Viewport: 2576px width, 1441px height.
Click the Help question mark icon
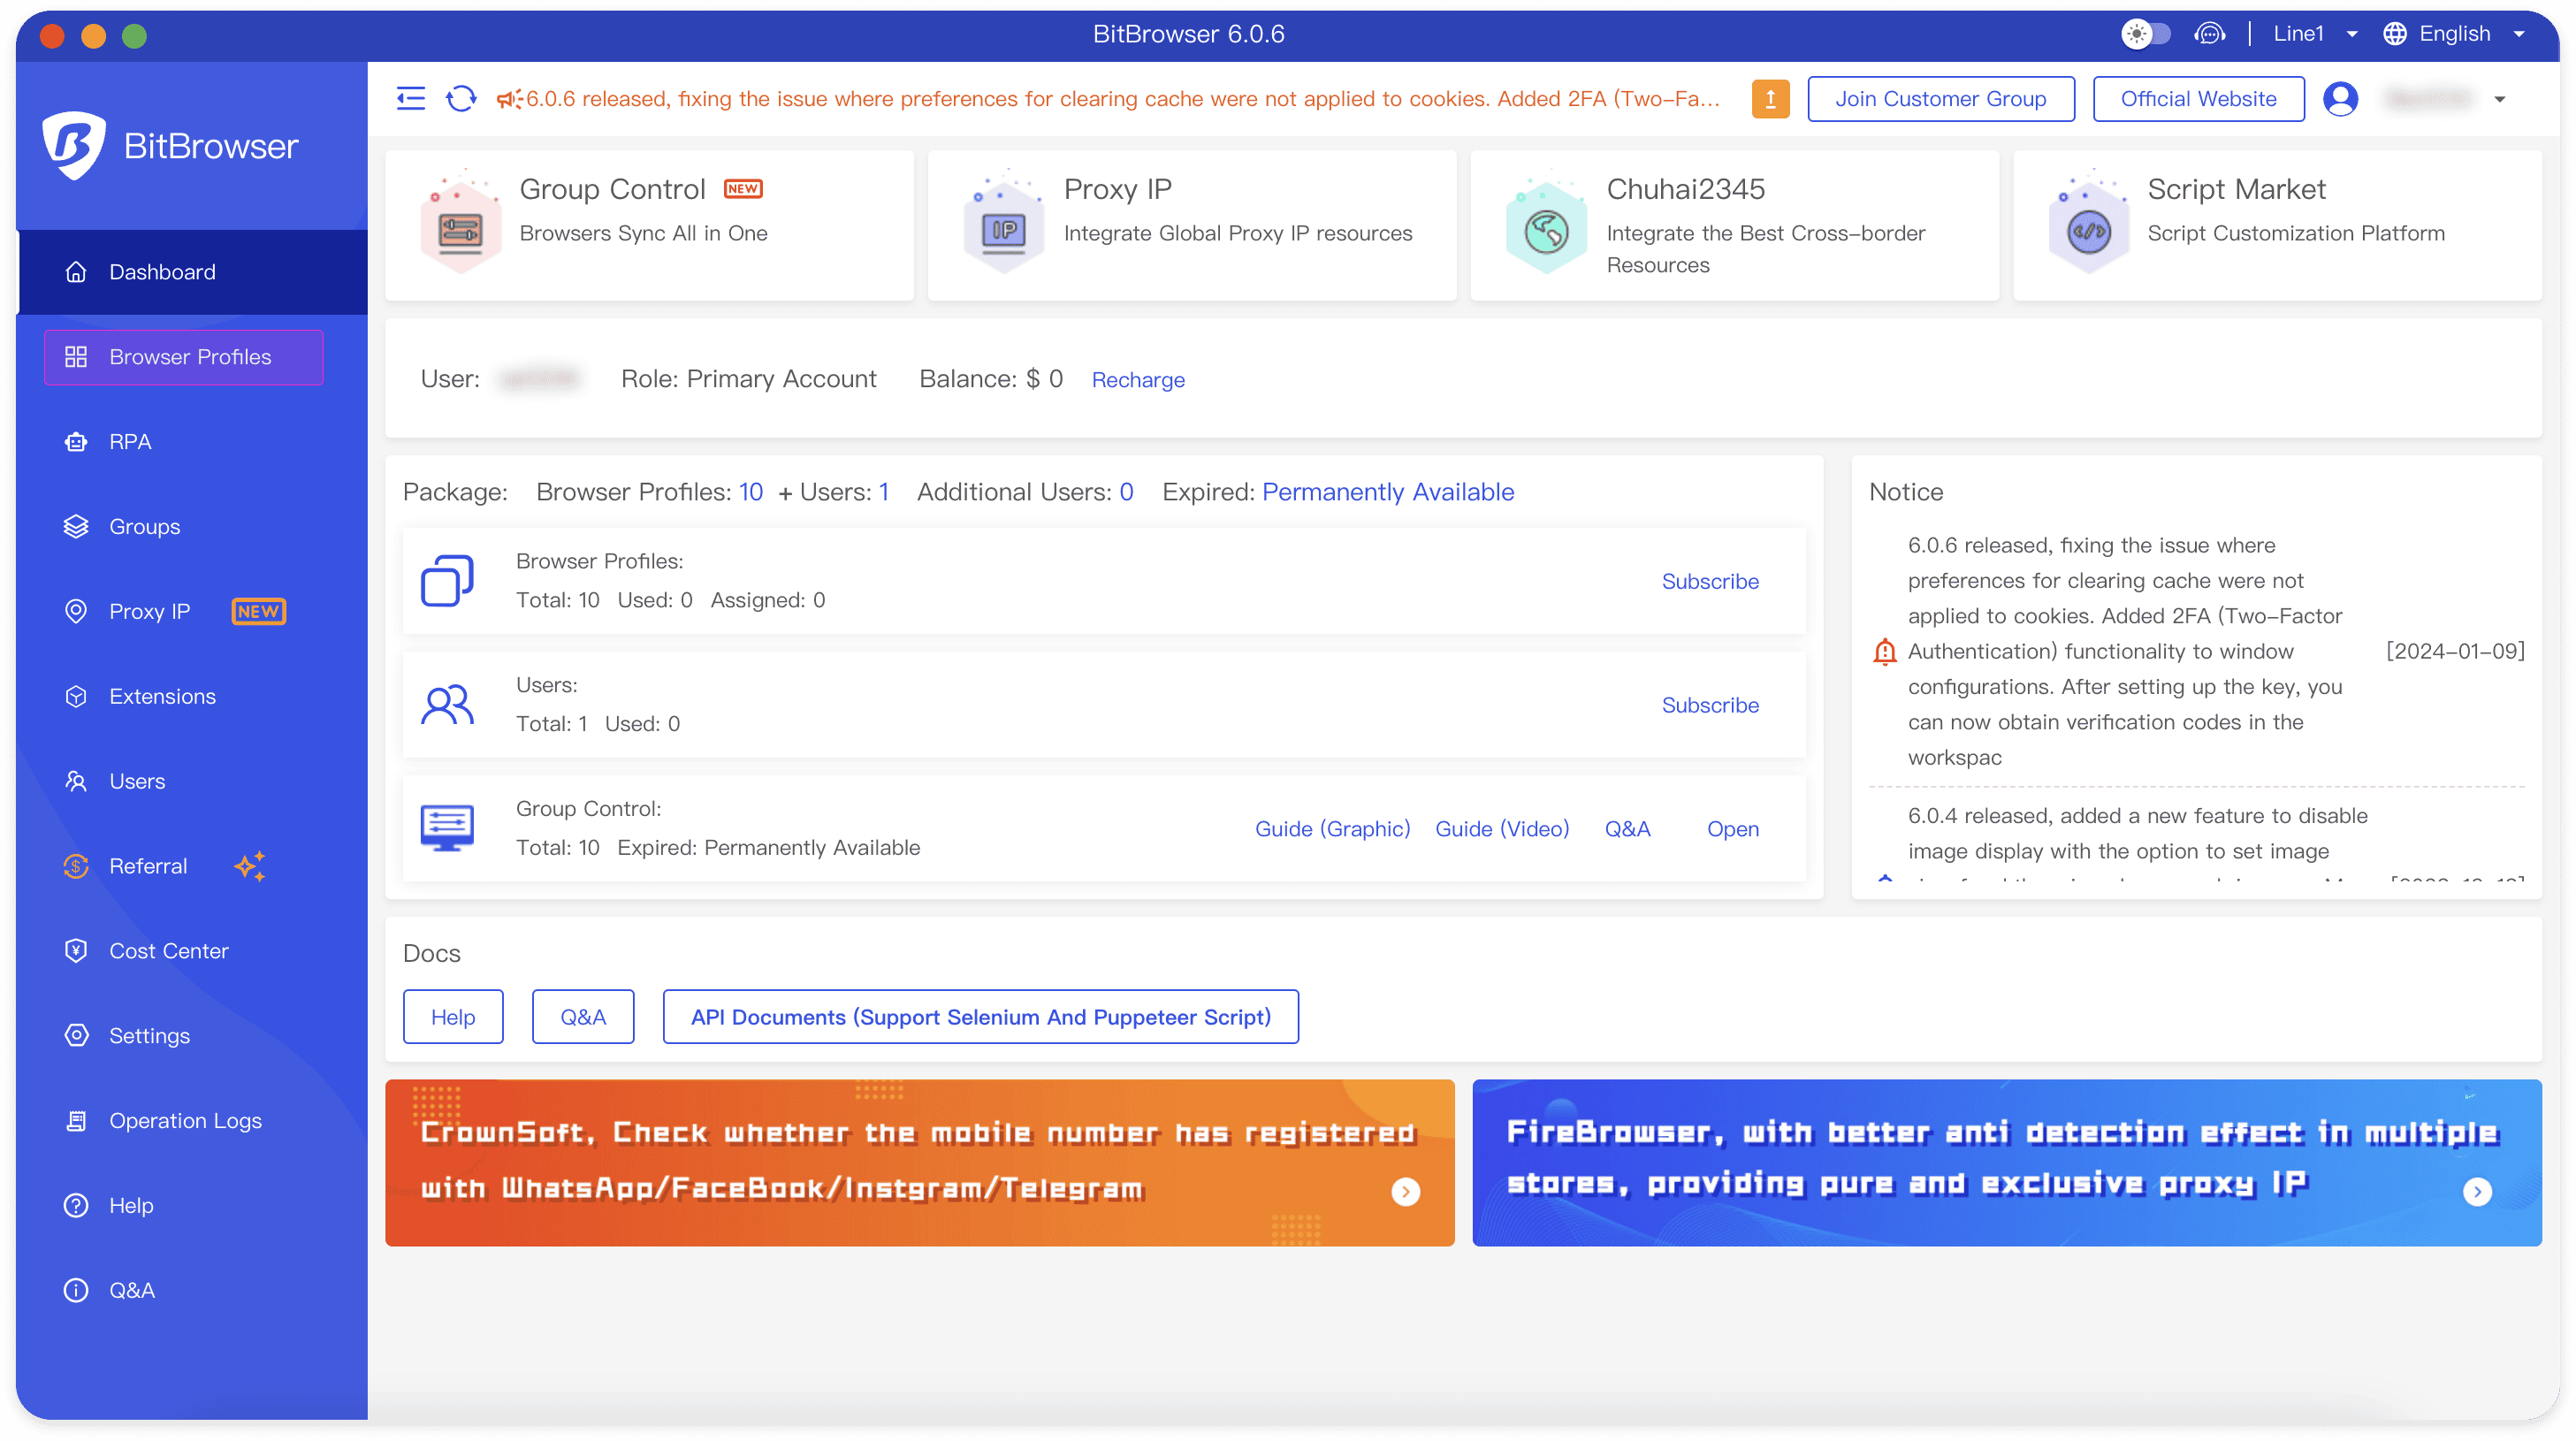pos(76,1205)
